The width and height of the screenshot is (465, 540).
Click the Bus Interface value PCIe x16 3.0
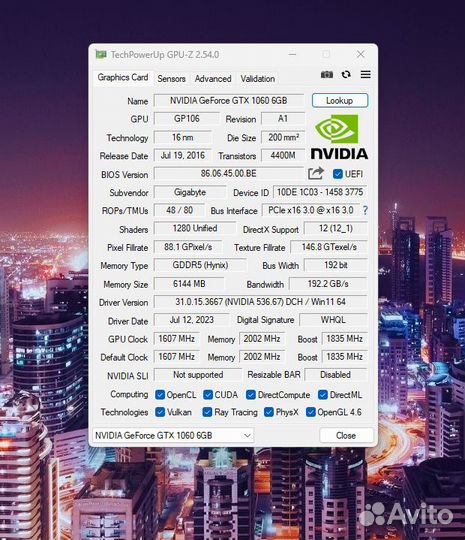[311, 210]
